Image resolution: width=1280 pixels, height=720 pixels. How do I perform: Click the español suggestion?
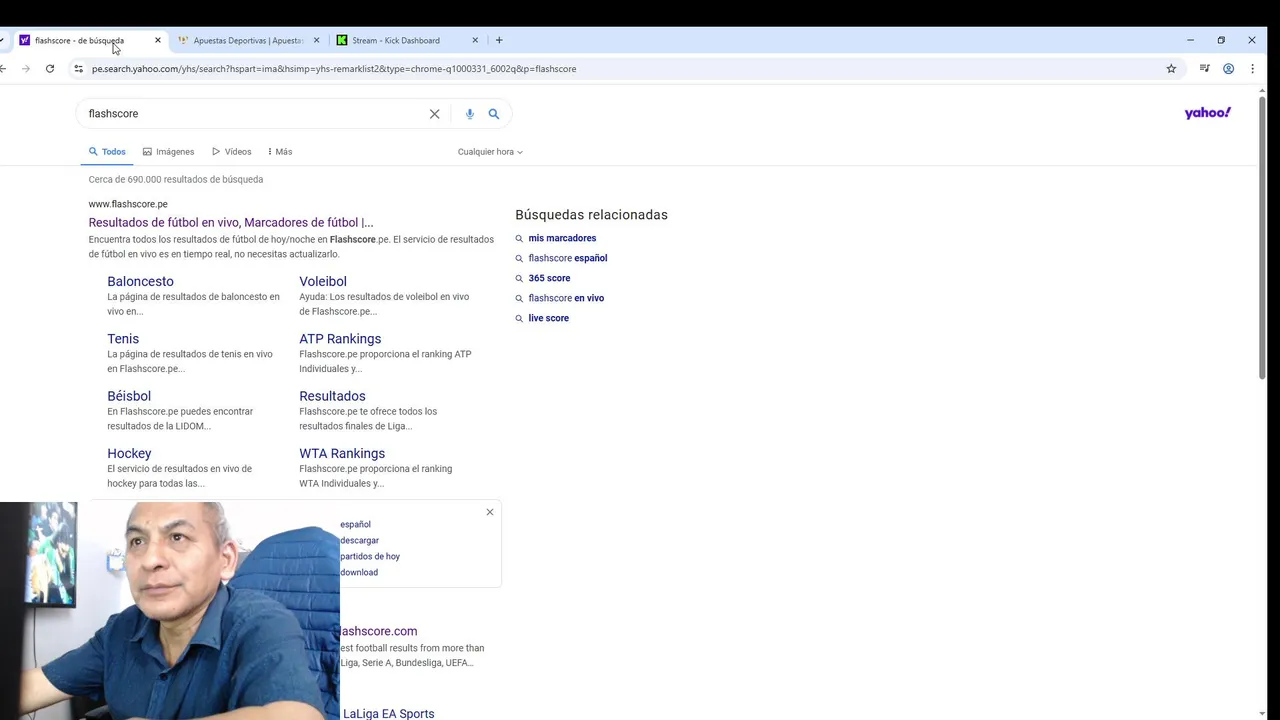pyautogui.click(x=355, y=524)
